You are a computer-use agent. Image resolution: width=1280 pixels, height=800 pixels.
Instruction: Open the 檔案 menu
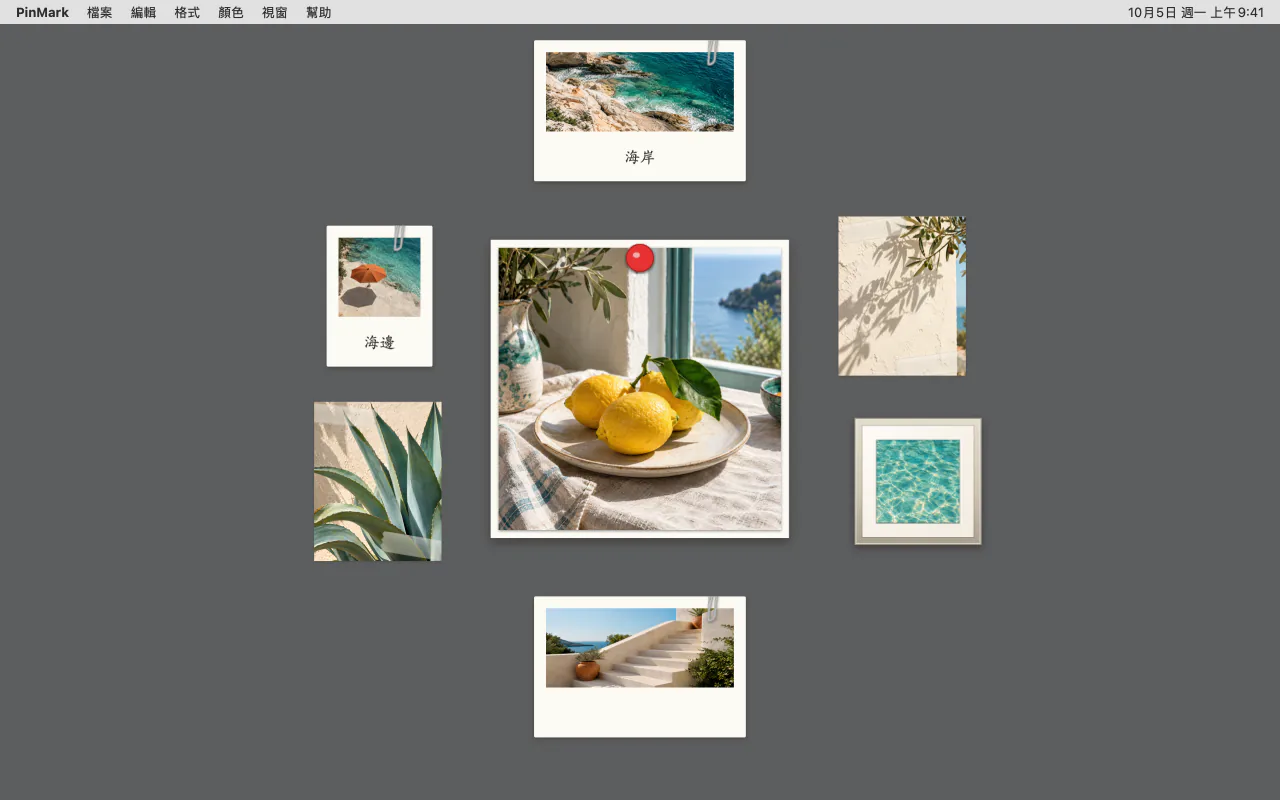pos(100,12)
